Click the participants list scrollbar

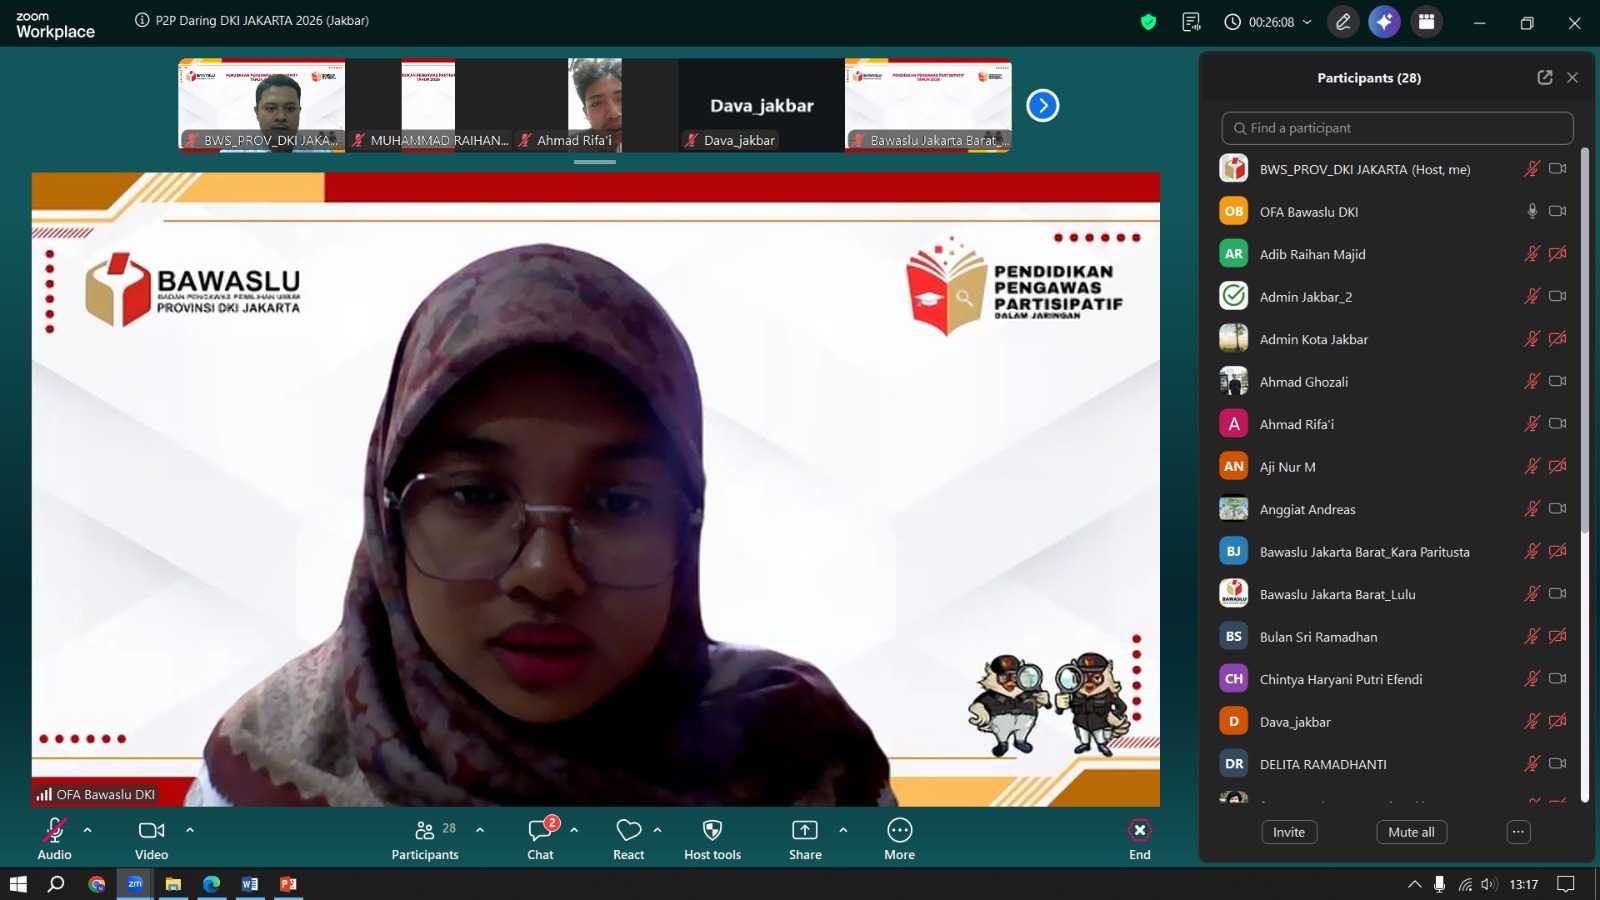coord(1585,340)
